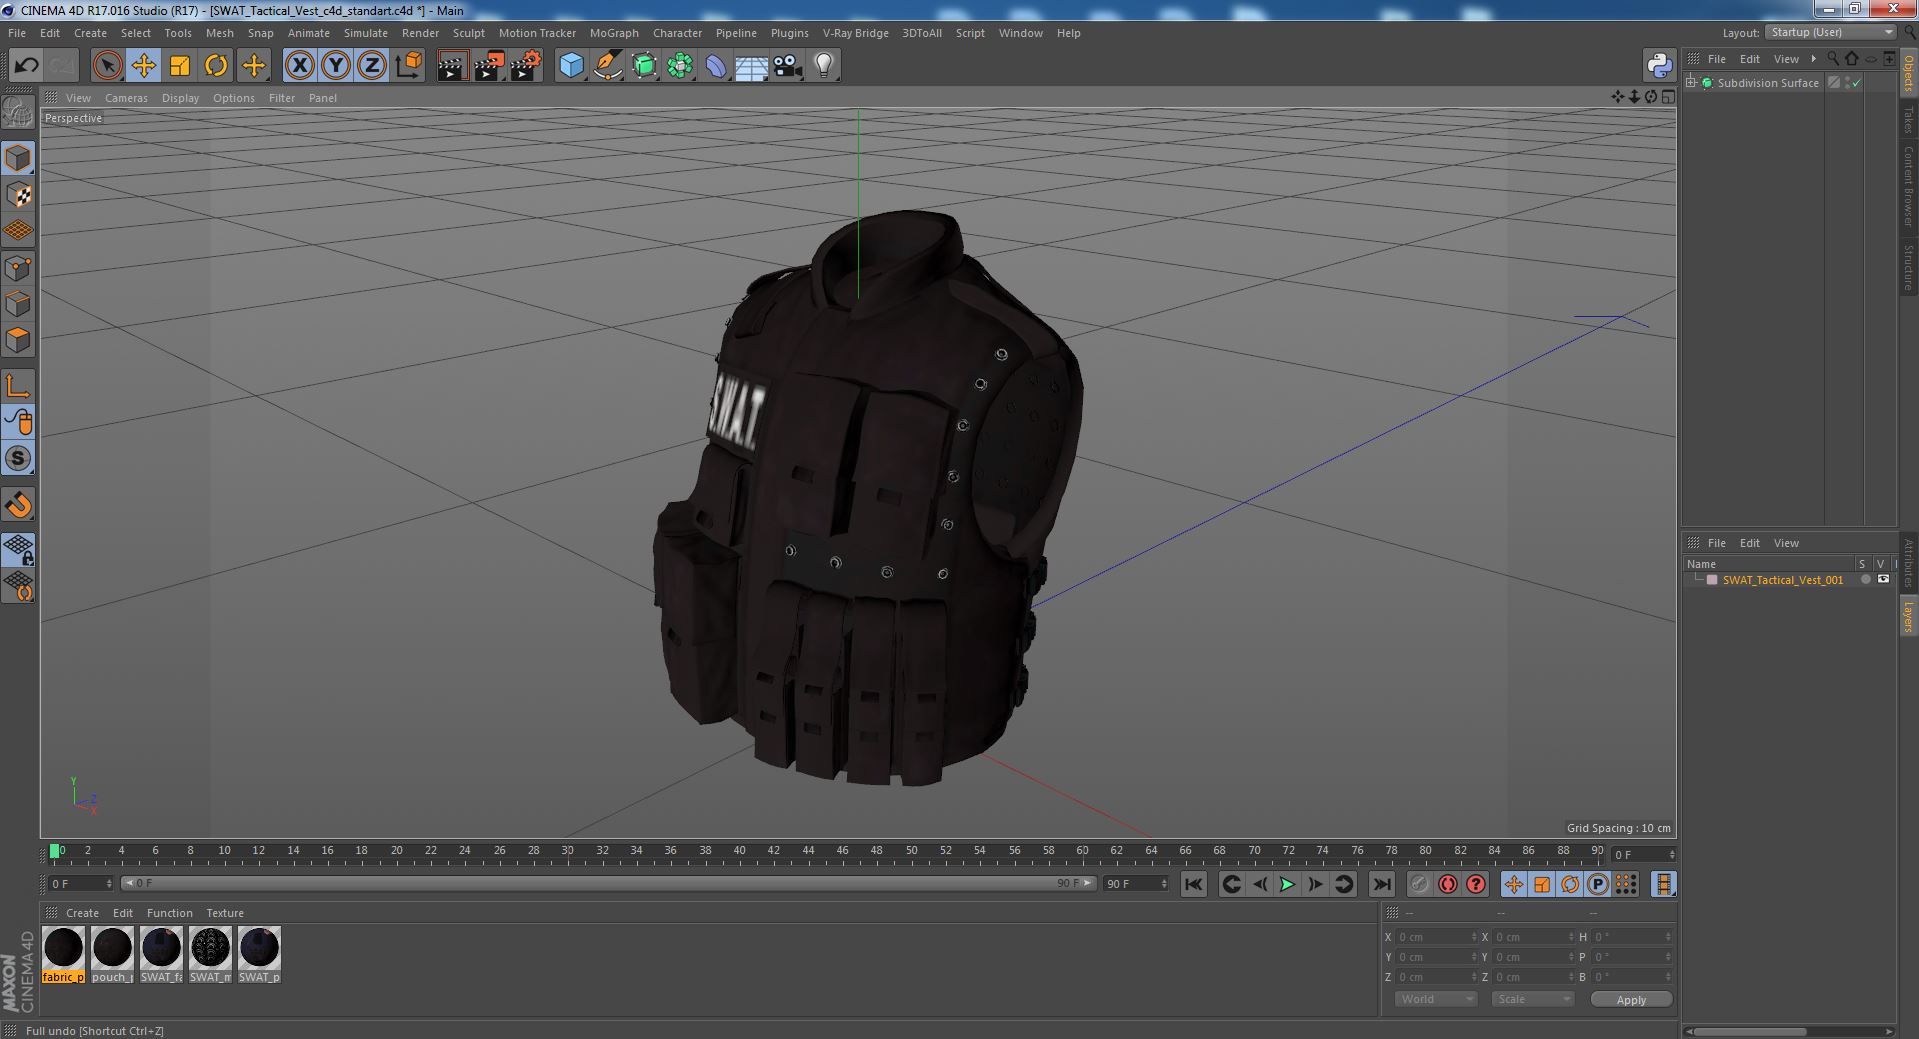The image size is (1919, 1039).
Task: Switch to Texture mode
Action: [x=18, y=195]
